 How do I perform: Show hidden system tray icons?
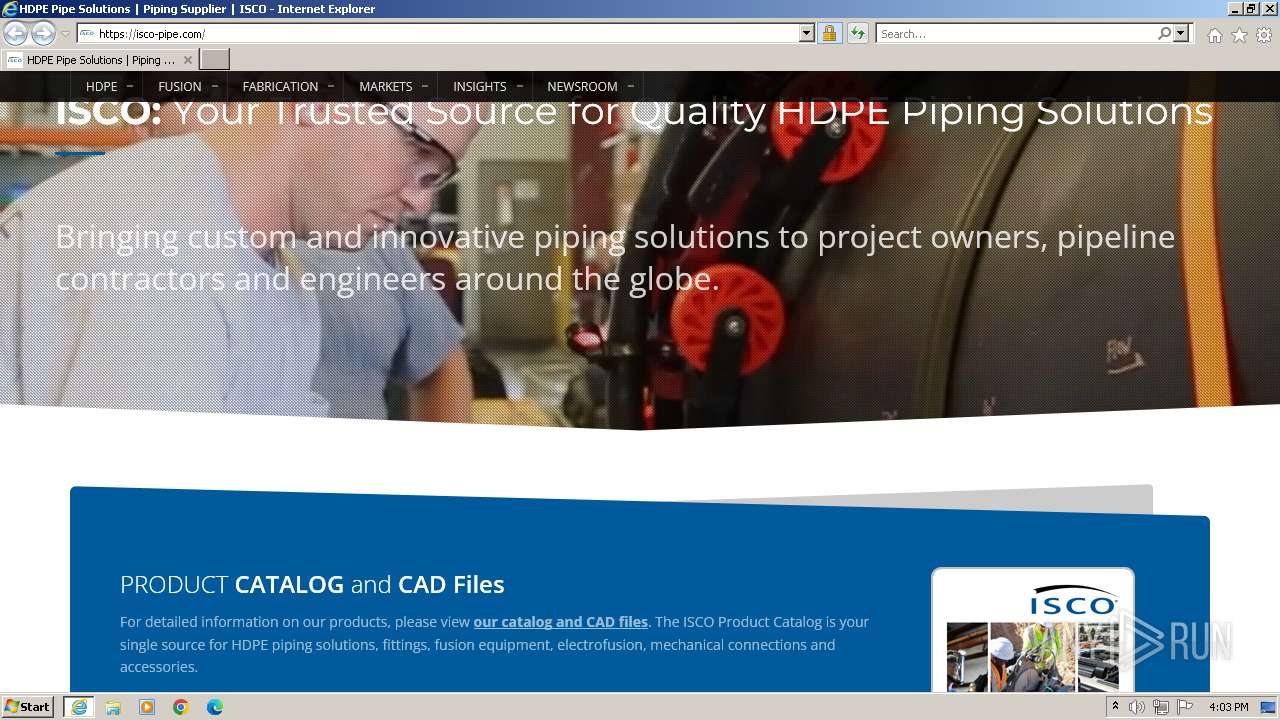(1115, 707)
